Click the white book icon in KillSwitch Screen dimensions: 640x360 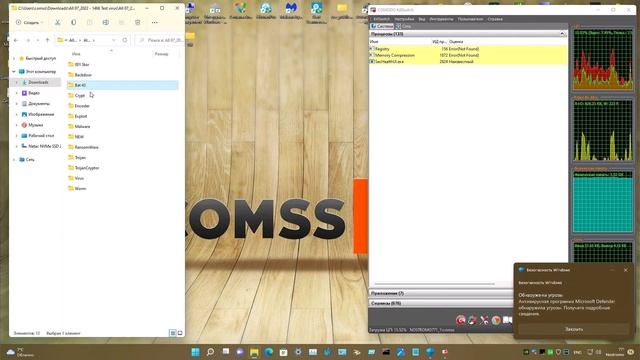coord(507,320)
